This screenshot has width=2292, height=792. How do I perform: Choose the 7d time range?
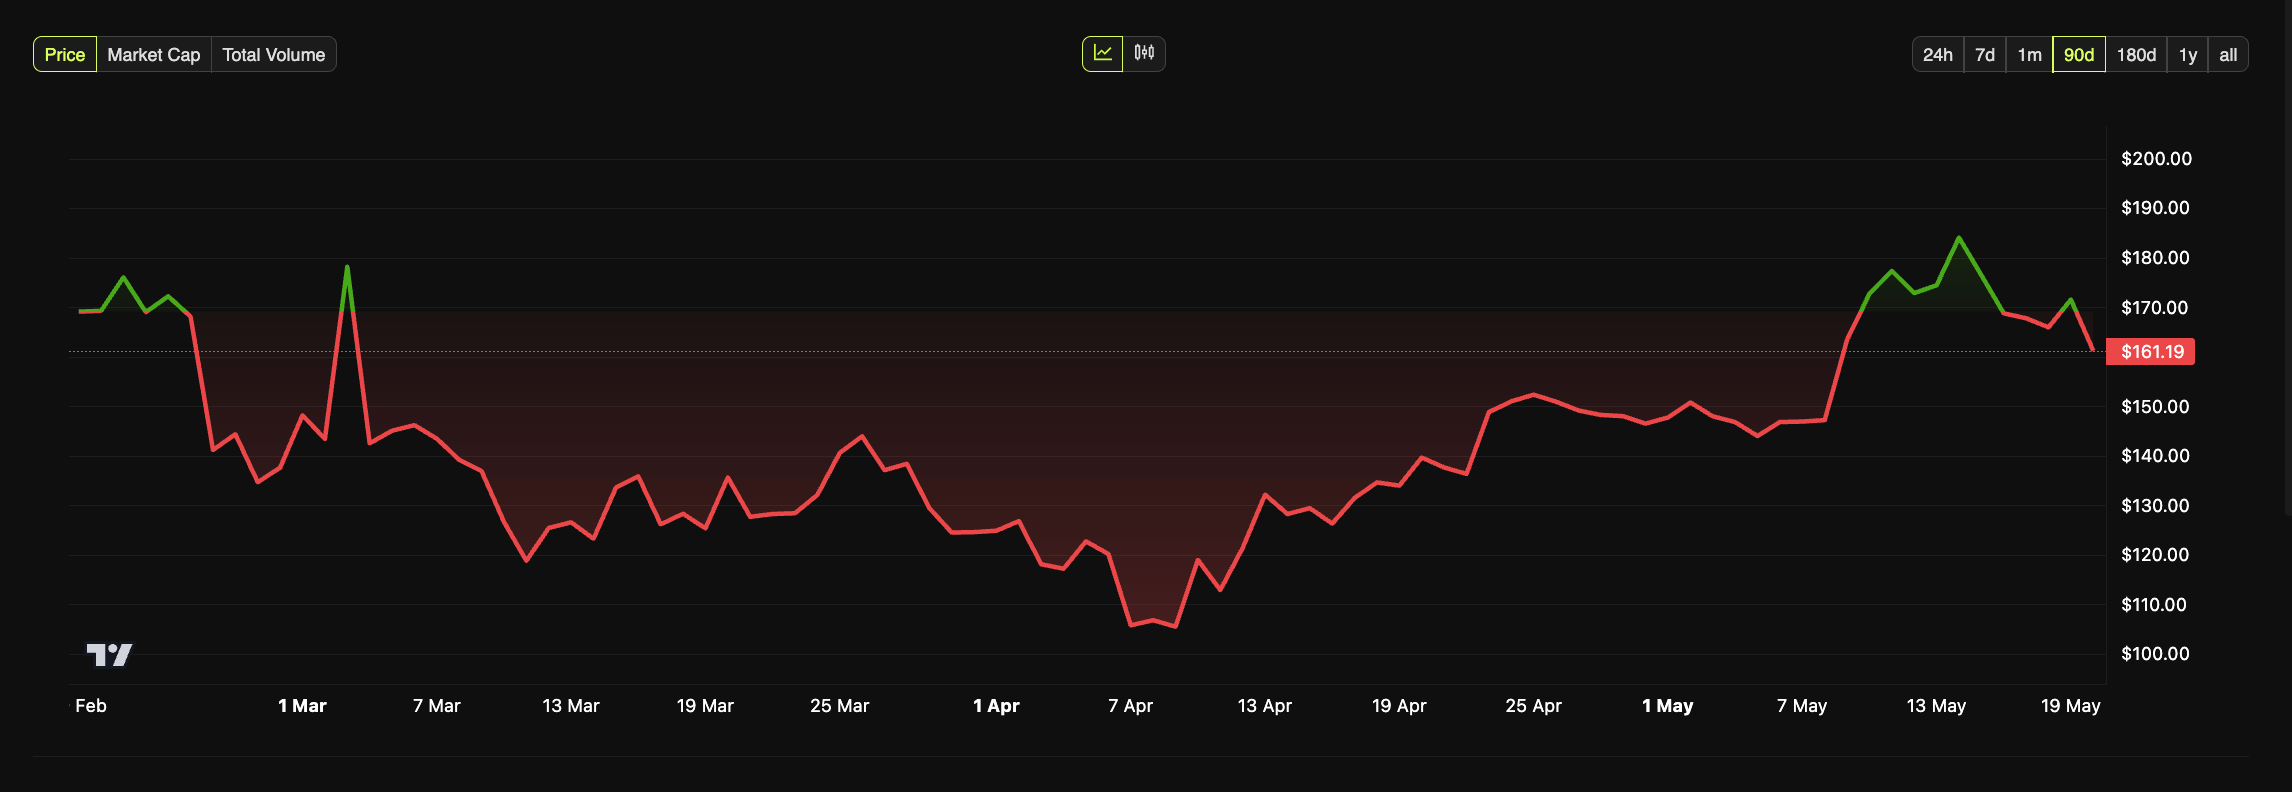[x=1985, y=55]
